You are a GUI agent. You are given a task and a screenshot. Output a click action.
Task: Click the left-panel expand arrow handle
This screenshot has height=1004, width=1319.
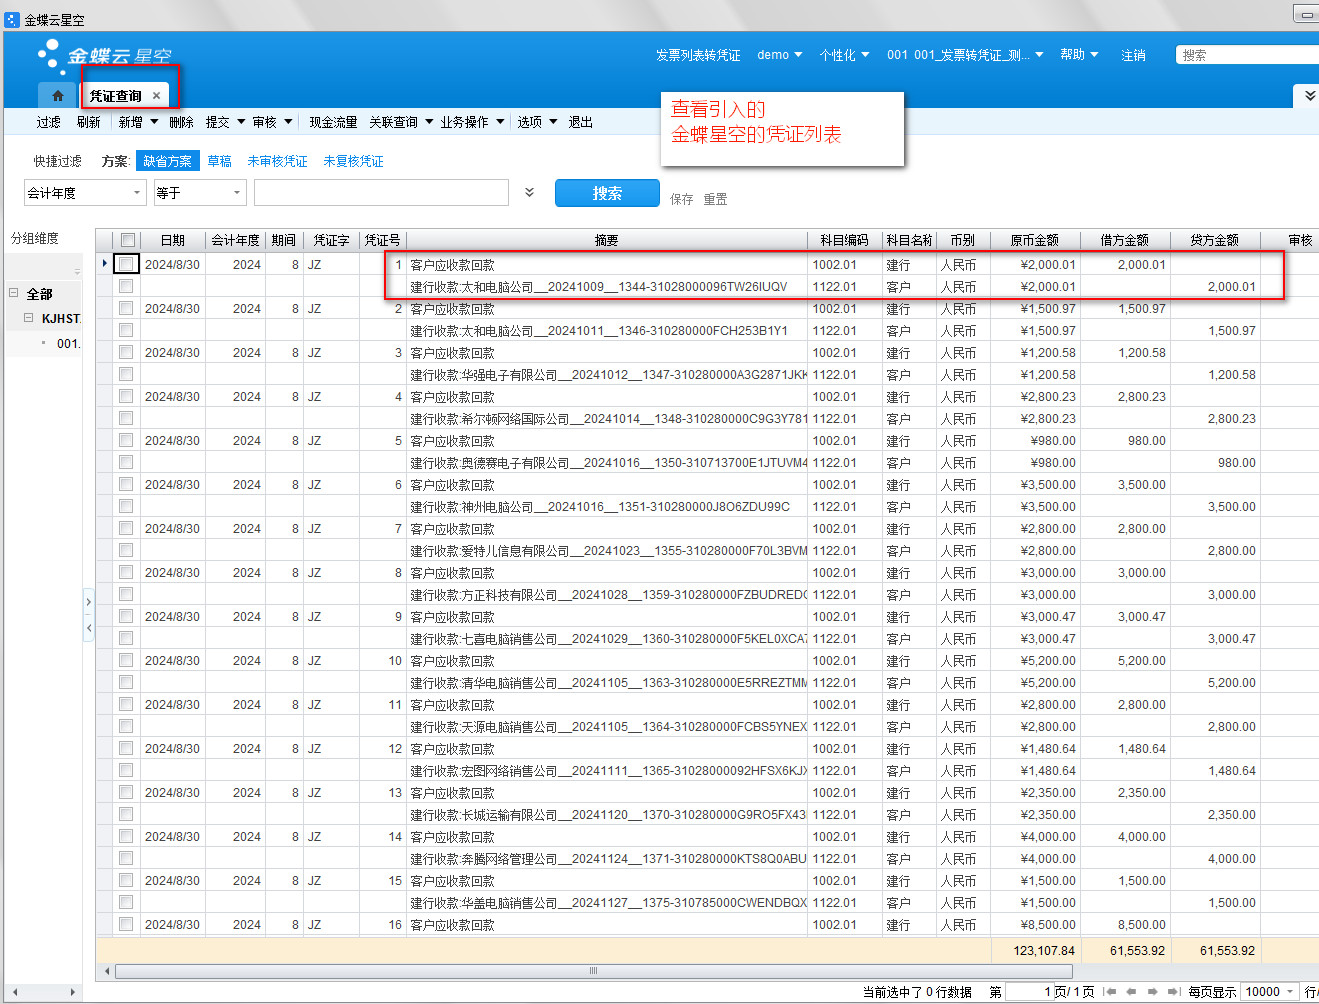pyautogui.click(x=88, y=602)
